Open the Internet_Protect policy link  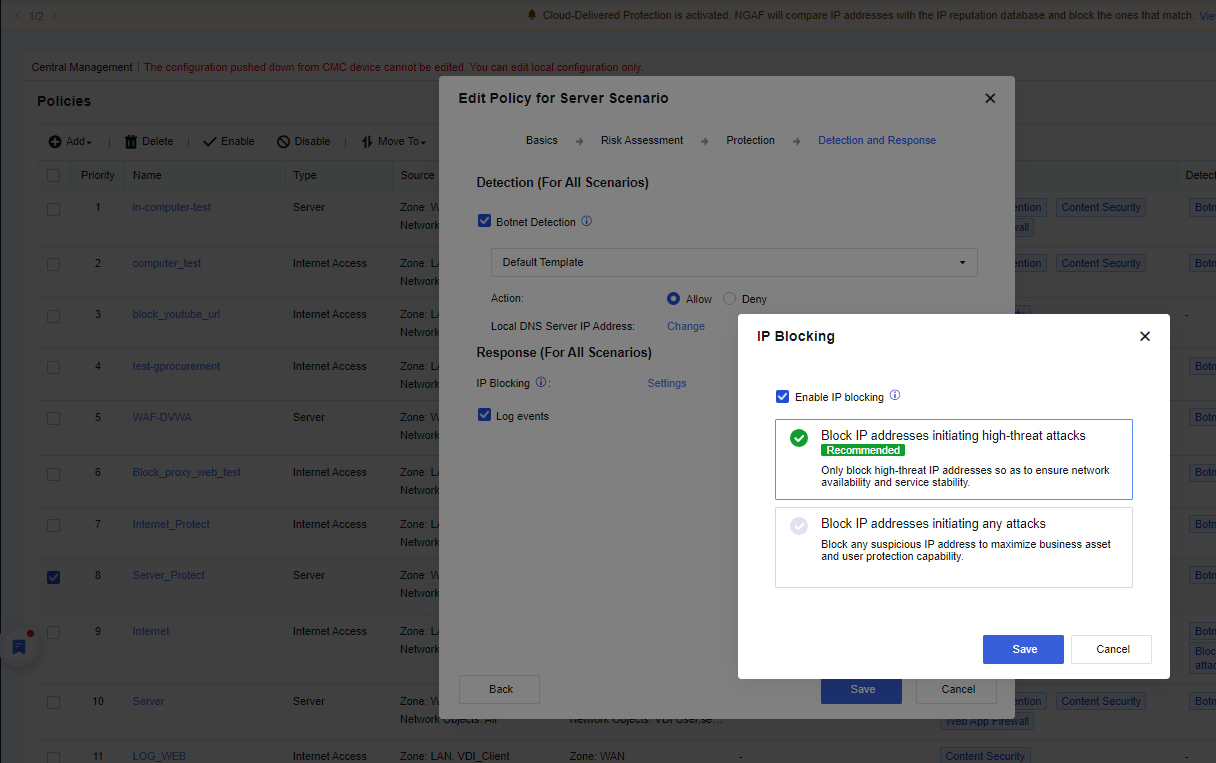pos(171,524)
